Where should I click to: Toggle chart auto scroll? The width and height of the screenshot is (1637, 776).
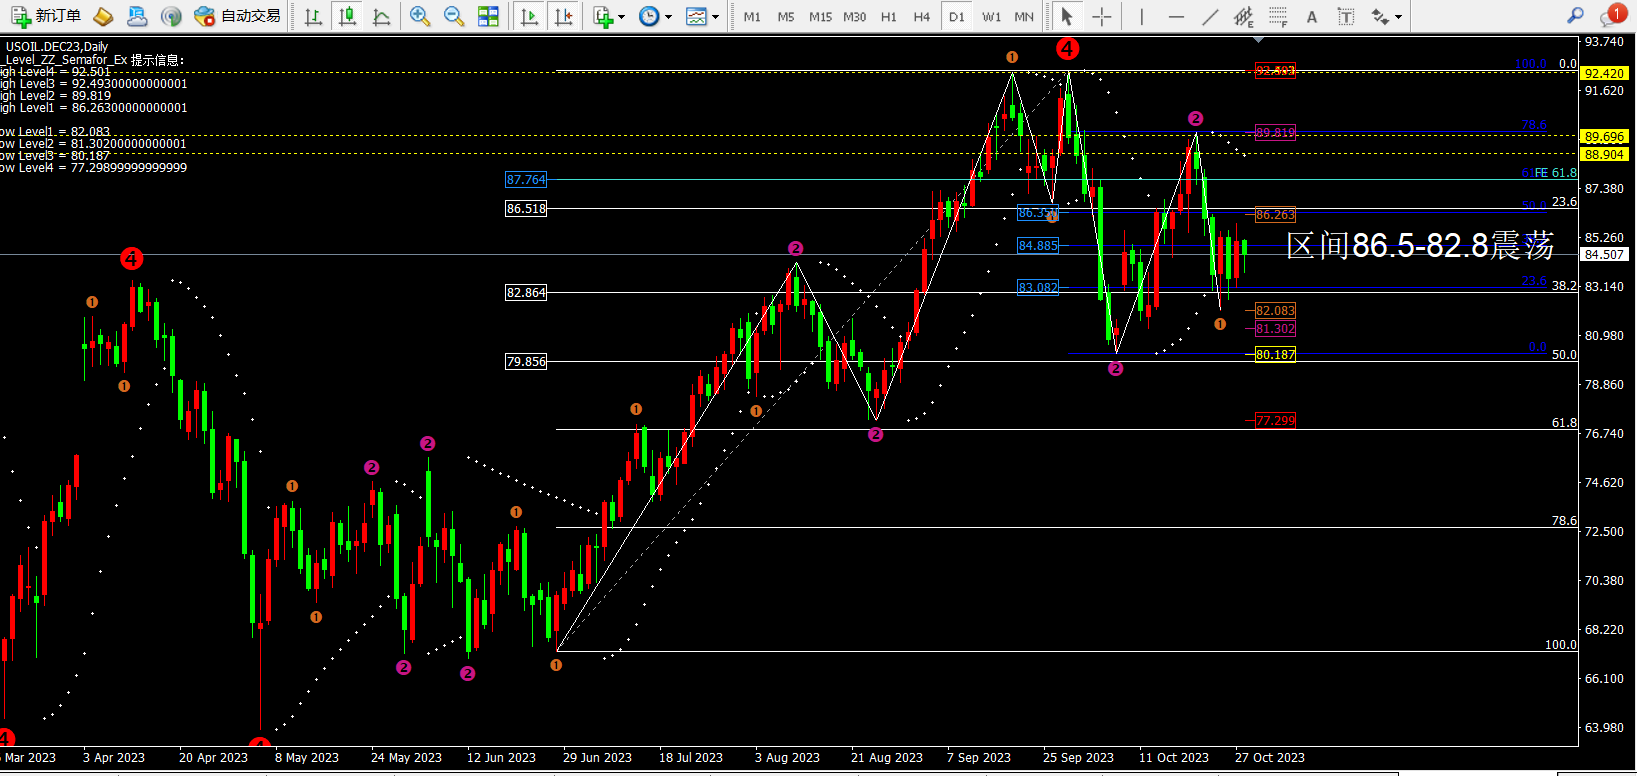point(529,16)
